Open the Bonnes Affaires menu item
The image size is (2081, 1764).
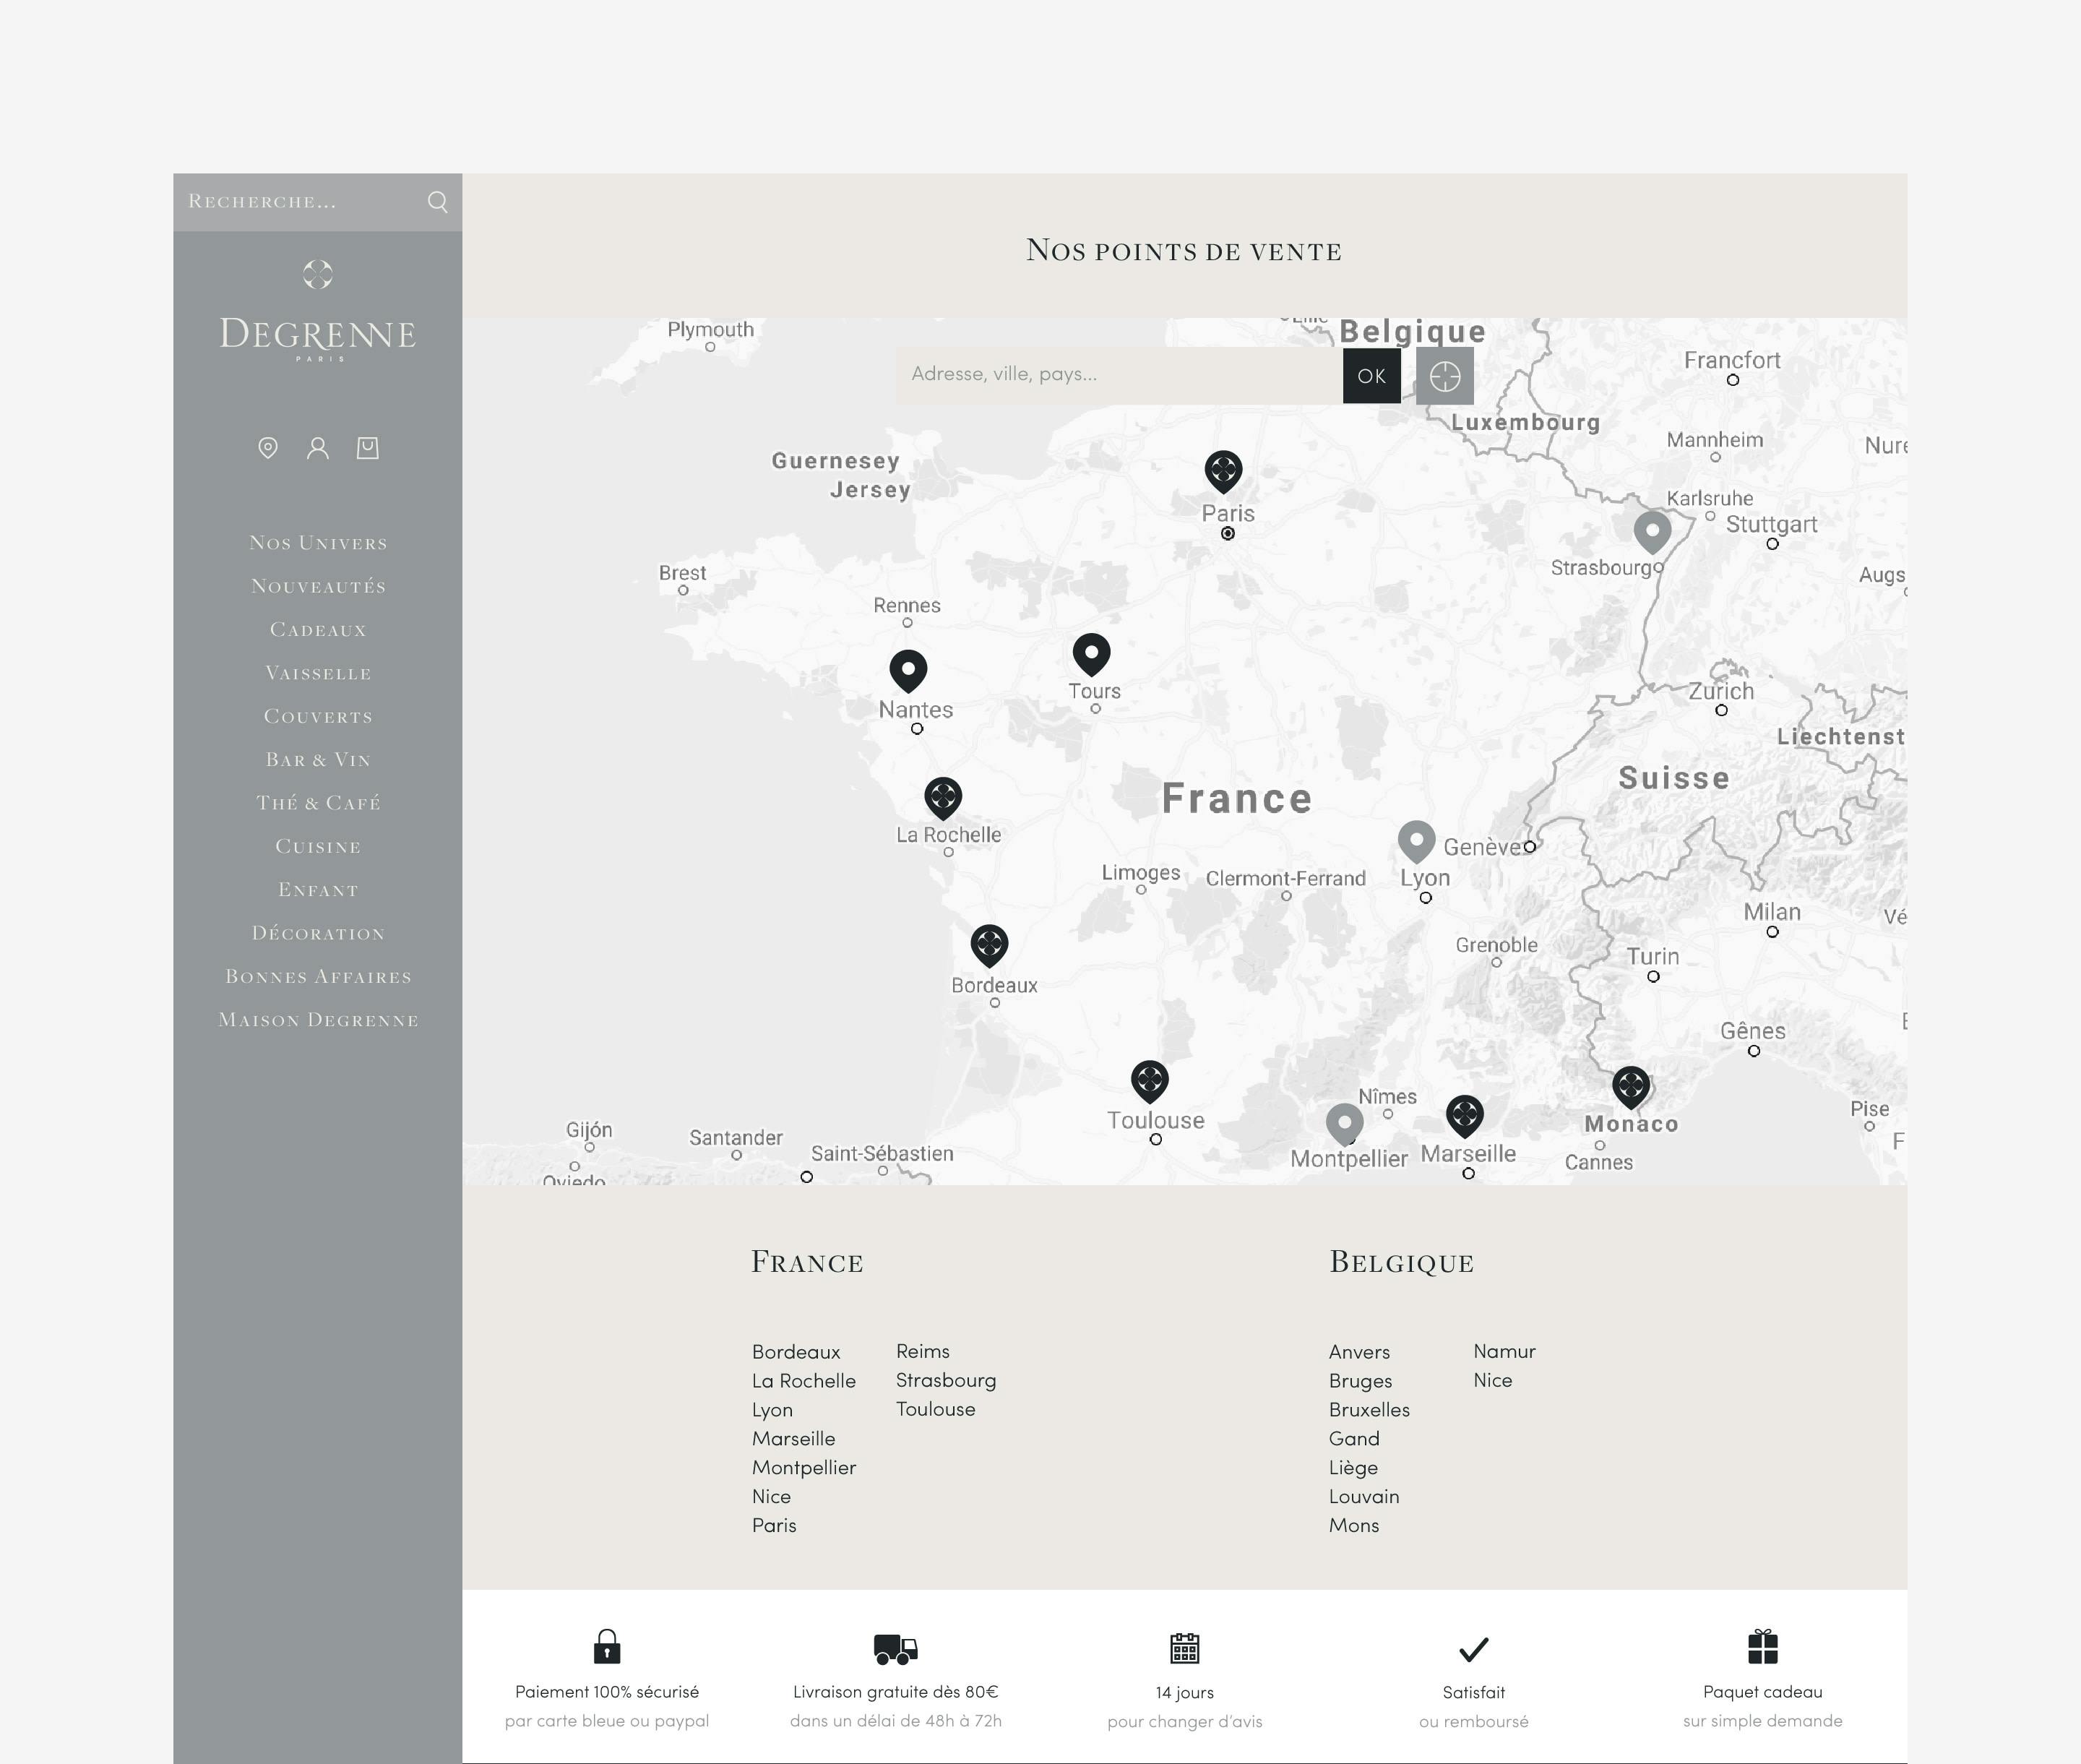click(318, 977)
